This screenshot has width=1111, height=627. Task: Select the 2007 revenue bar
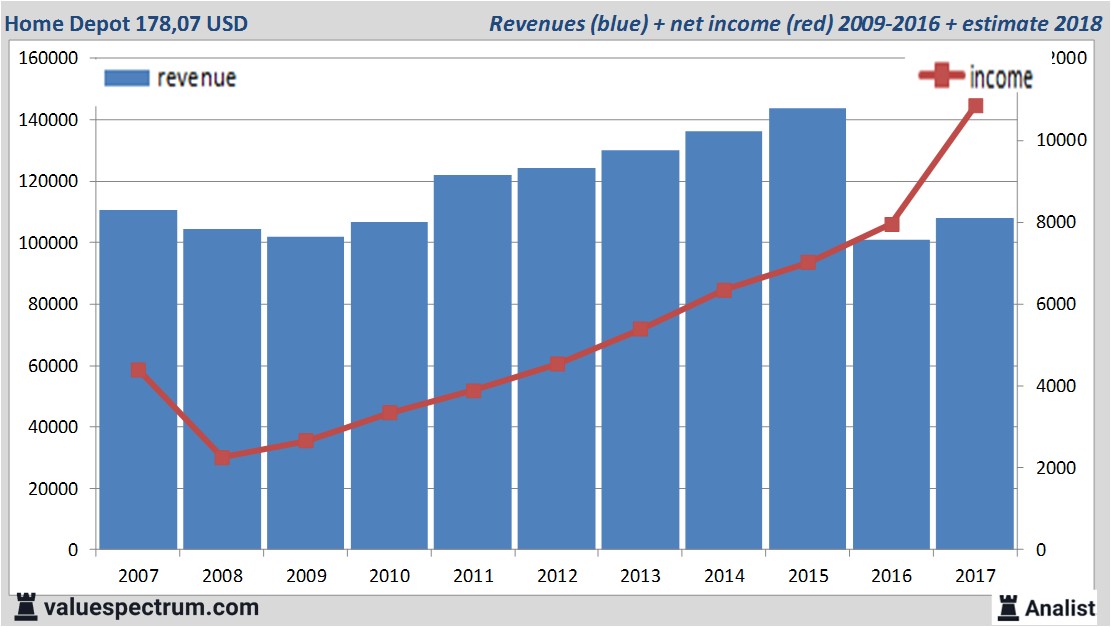138,380
